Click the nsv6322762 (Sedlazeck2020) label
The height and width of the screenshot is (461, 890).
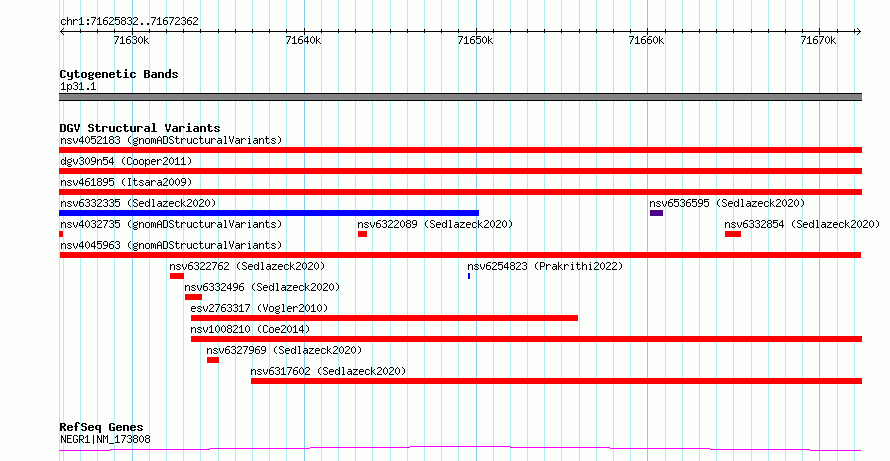[x=247, y=266]
